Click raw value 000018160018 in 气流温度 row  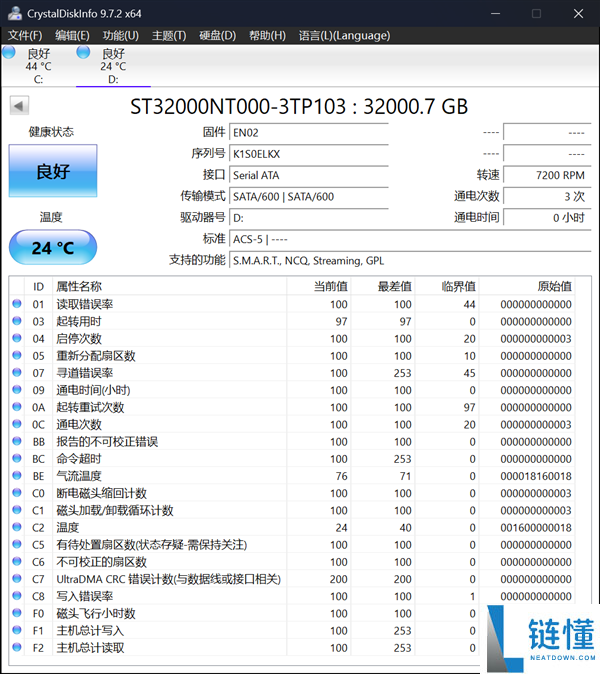click(536, 476)
